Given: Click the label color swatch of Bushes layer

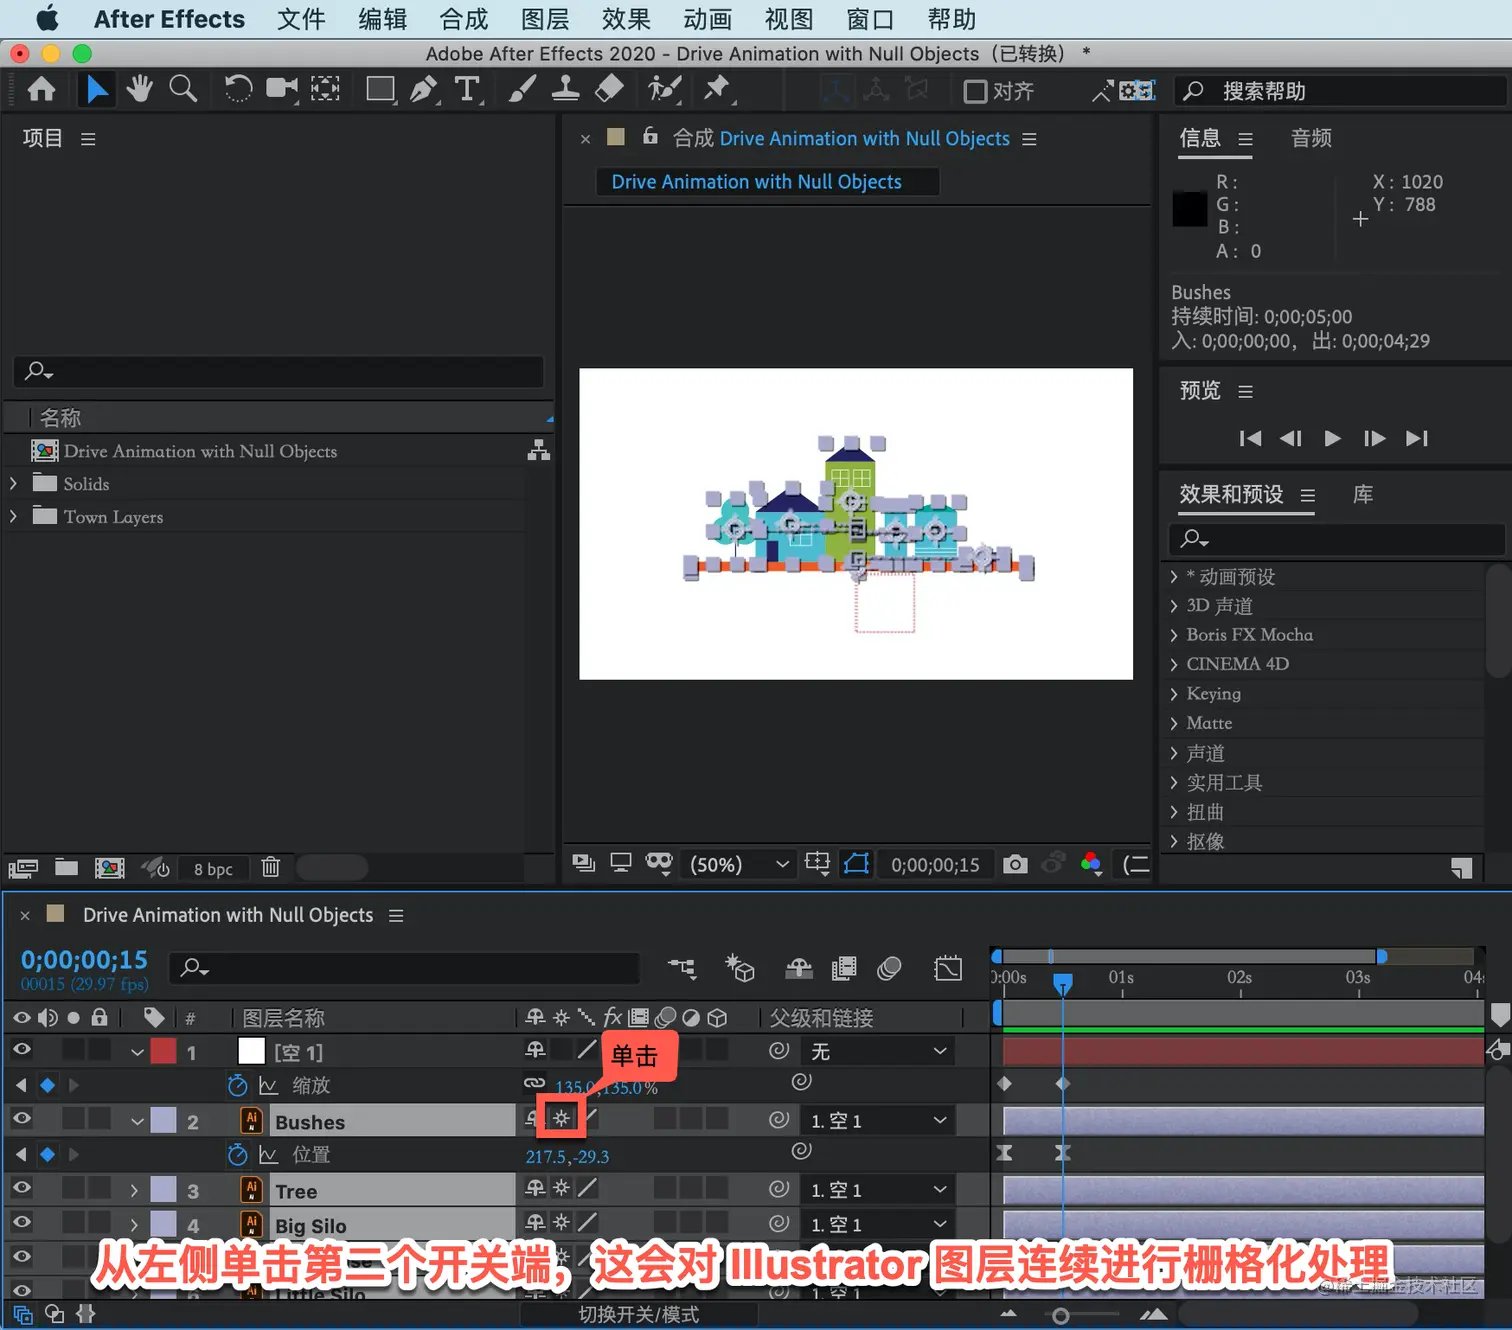Looking at the screenshot, I should point(163,1120).
